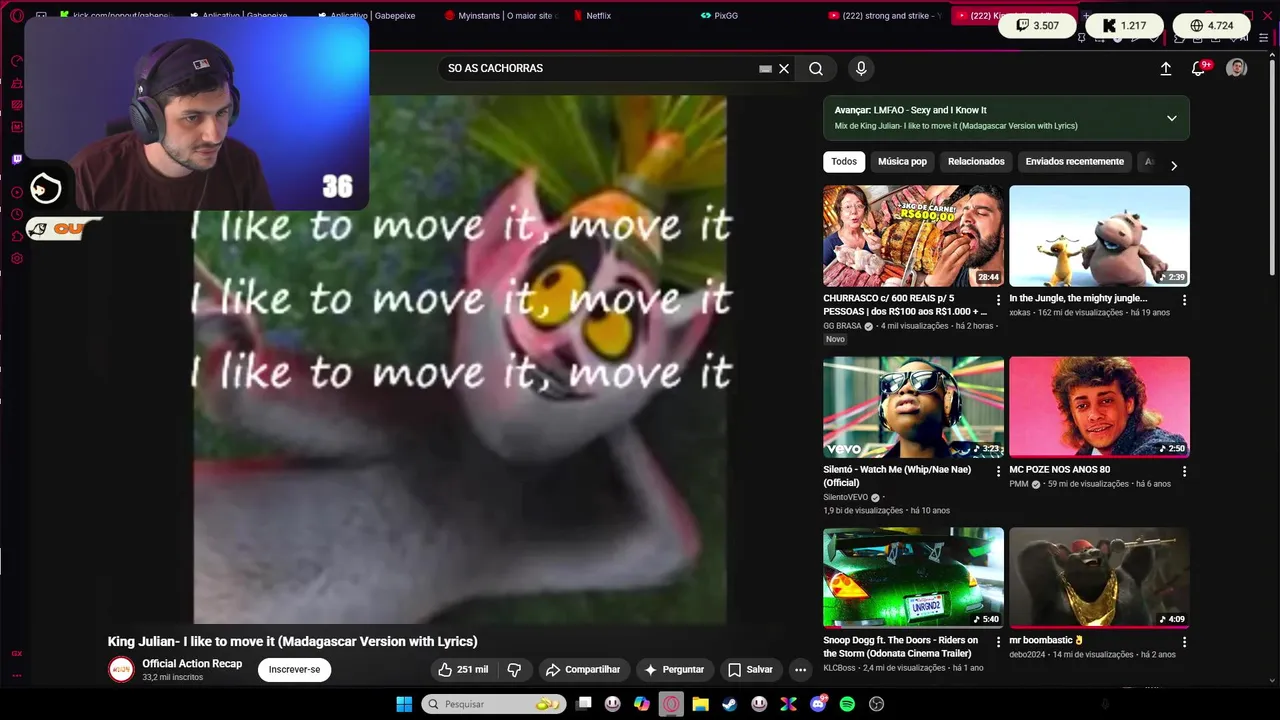
Task: Open Spotify from the taskbar
Action: [x=847, y=704]
